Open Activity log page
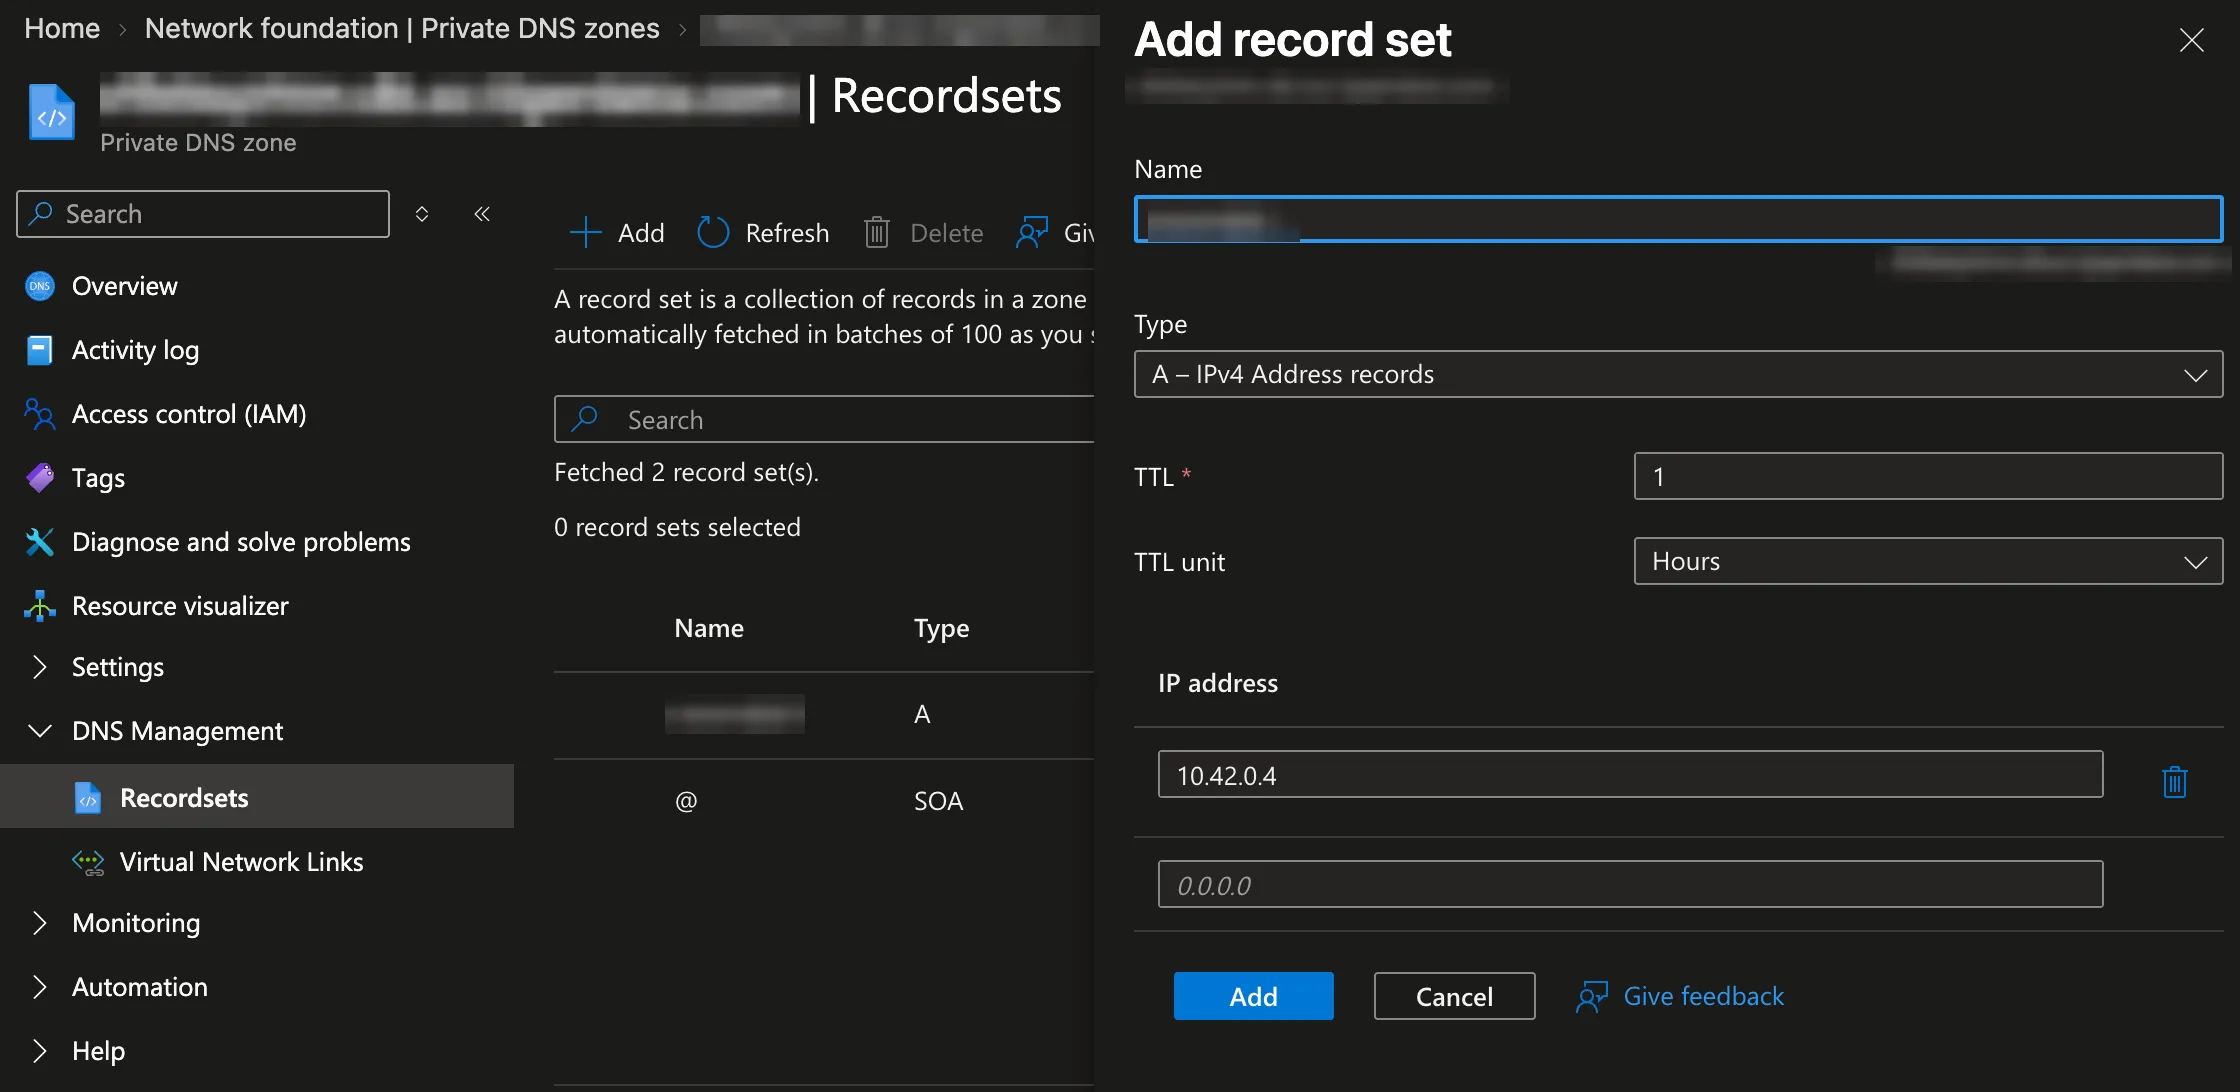 point(135,350)
